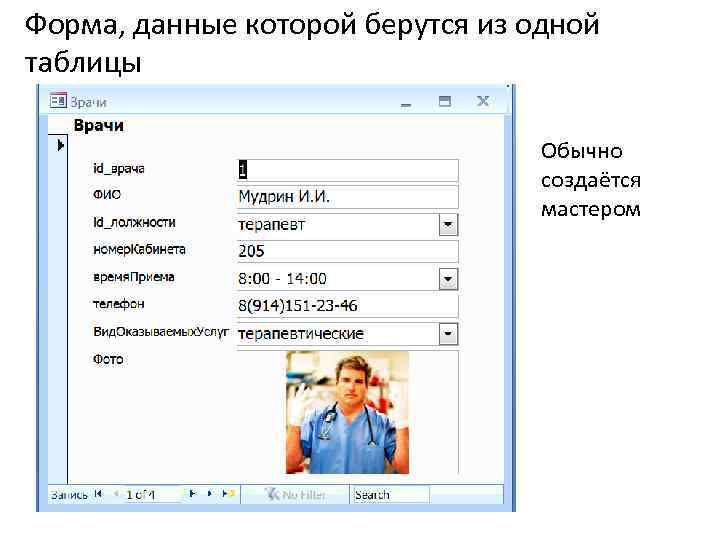Click the Запись label in navigation bar
The height and width of the screenshot is (540, 720).
point(69,495)
